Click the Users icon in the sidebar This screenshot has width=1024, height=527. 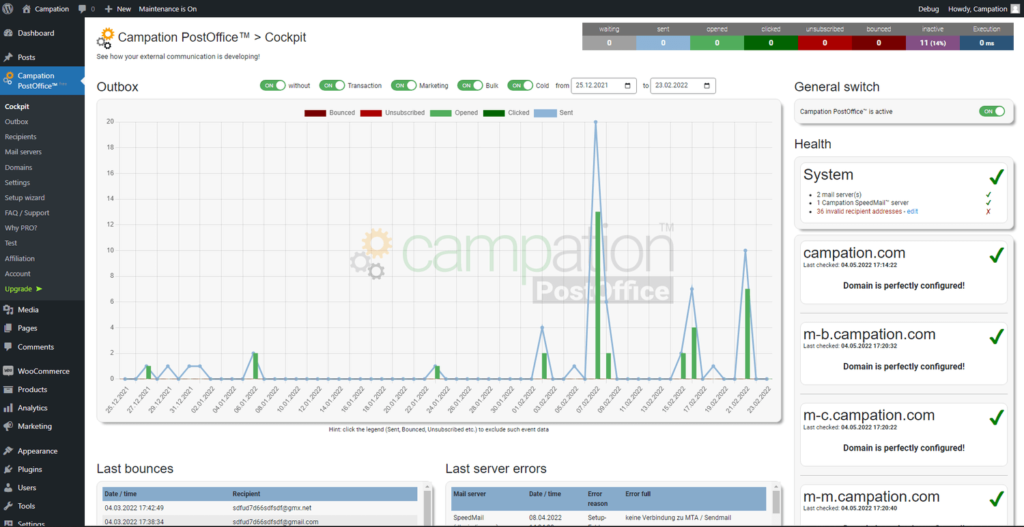(8, 488)
